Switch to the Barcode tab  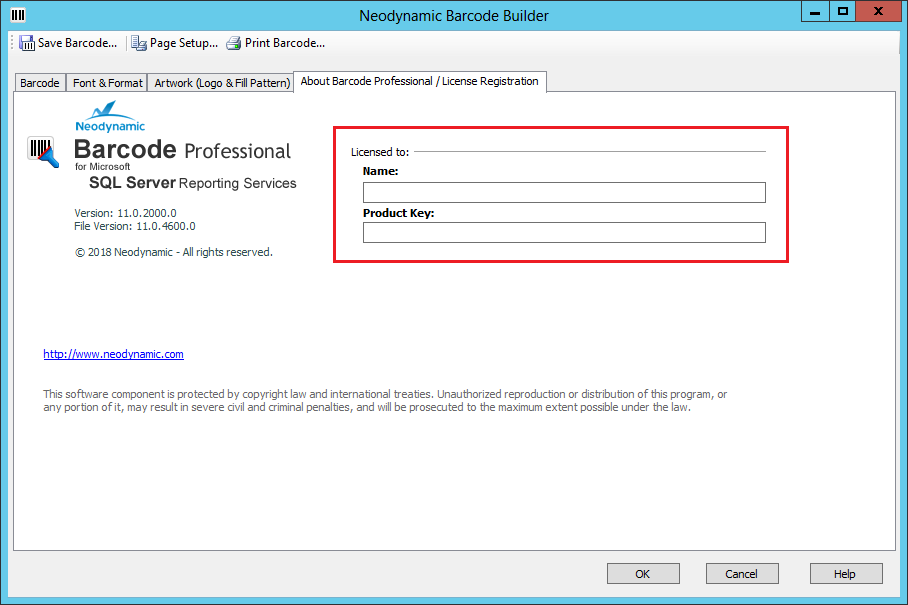[40, 83]
